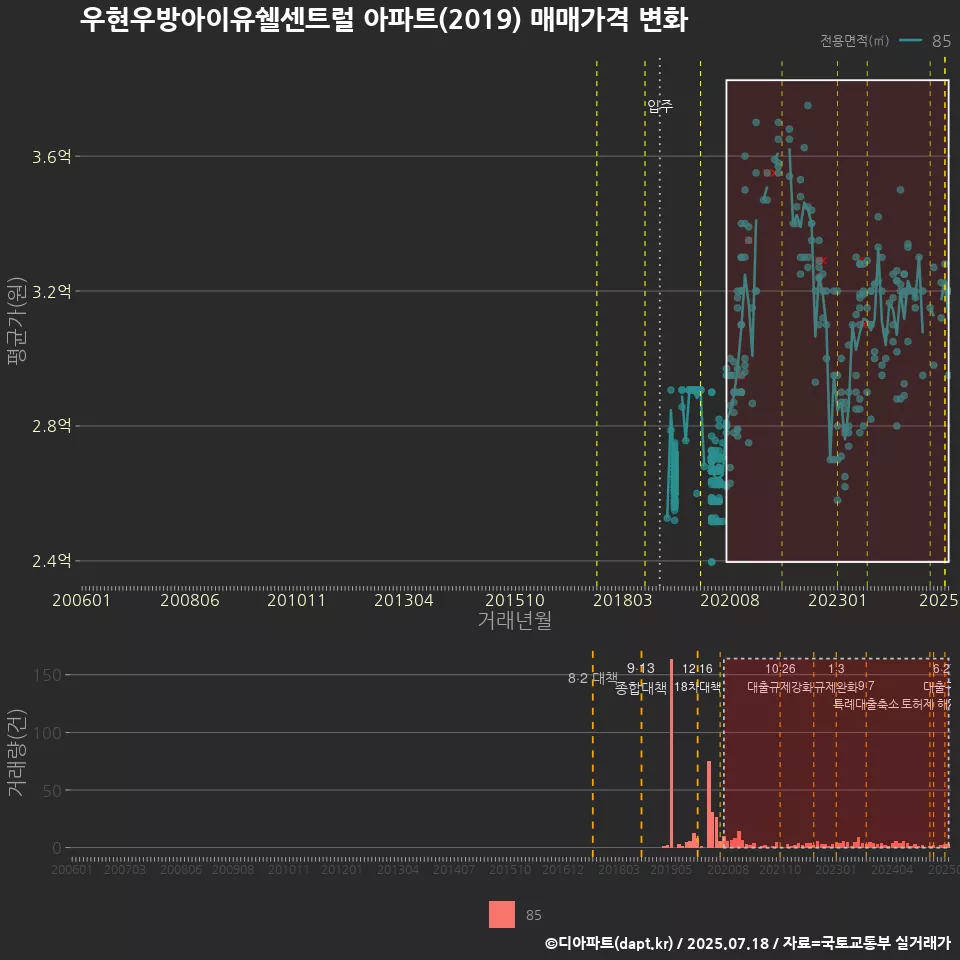Click the teal 85 line swatch in top legend
960x960 pixels.
(910, 40)
